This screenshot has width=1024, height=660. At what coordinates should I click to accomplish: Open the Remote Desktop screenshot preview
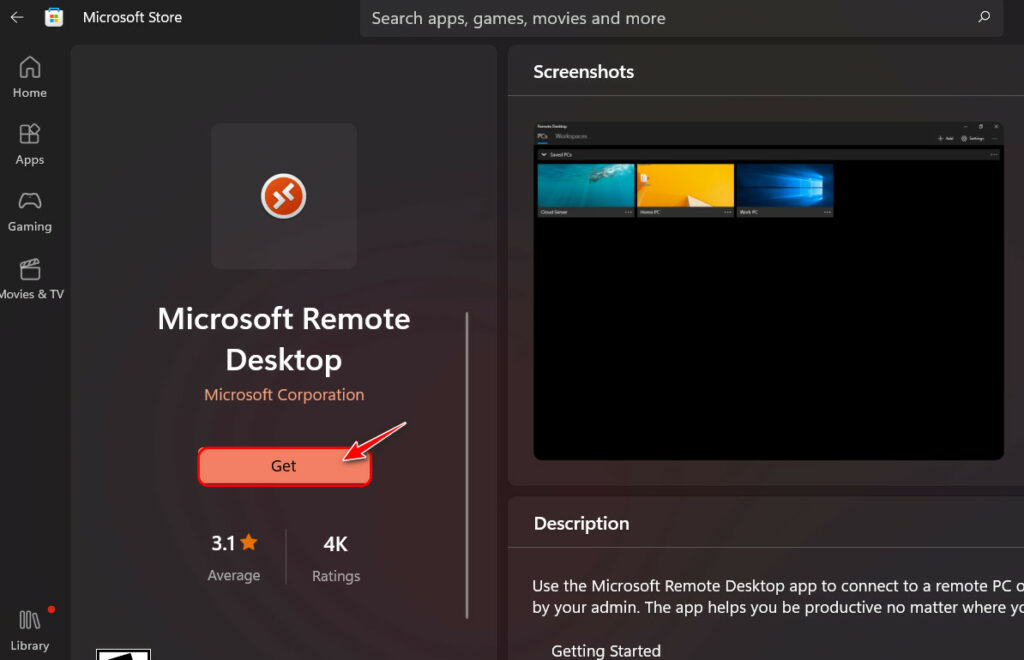[x=768, y=290]
